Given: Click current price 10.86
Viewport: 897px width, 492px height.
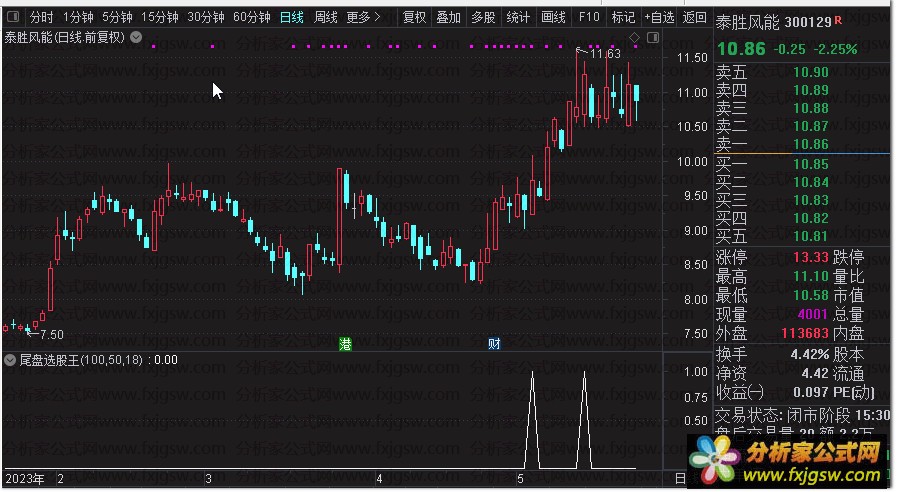Looking at the screenshot, I should [741, 49].
